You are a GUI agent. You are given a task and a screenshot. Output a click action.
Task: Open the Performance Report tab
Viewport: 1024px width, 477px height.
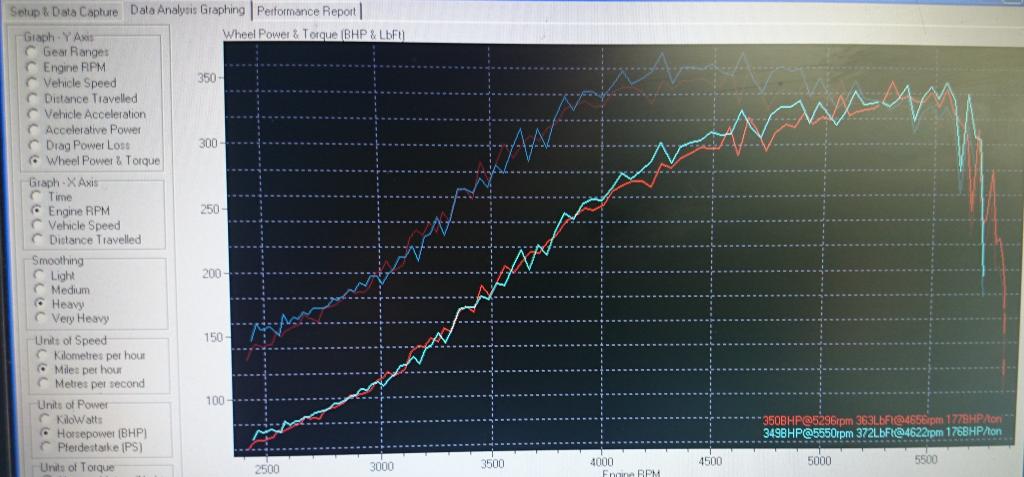click(x=306, y=11)
